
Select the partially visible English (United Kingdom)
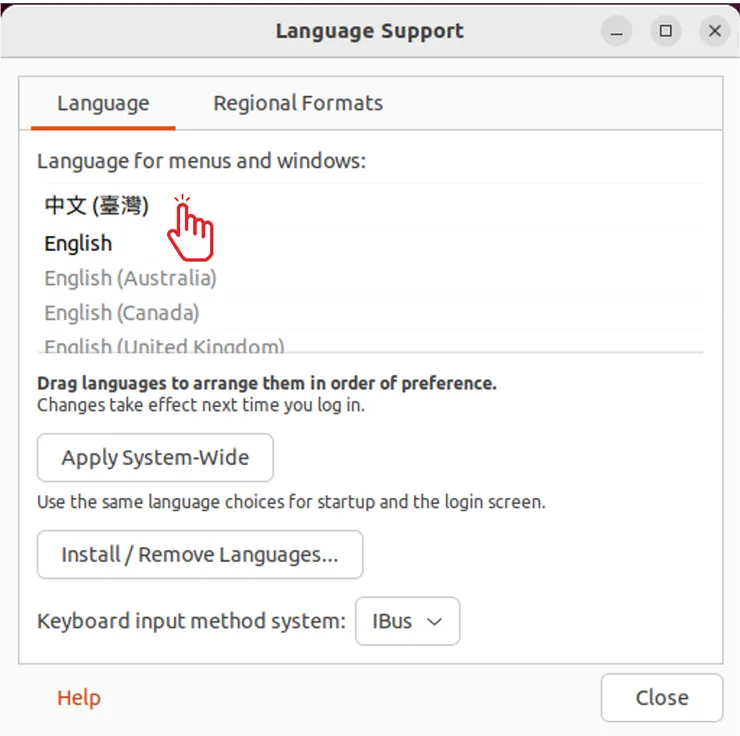[x=164, y=345]
